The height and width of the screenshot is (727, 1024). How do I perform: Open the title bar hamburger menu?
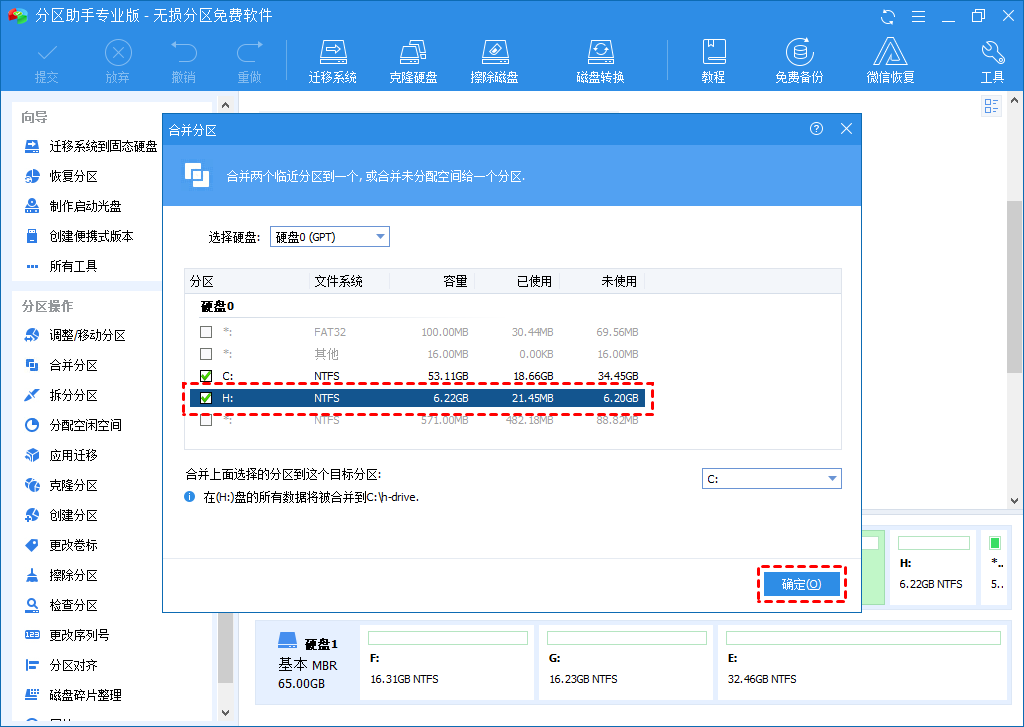[919, 16]
